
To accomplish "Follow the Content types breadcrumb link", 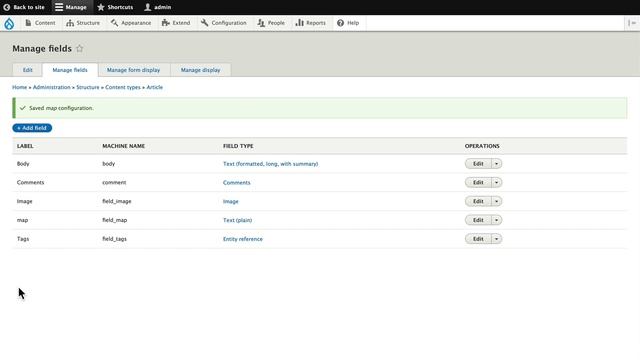I will pyautogui.click(x=122, y=87).
